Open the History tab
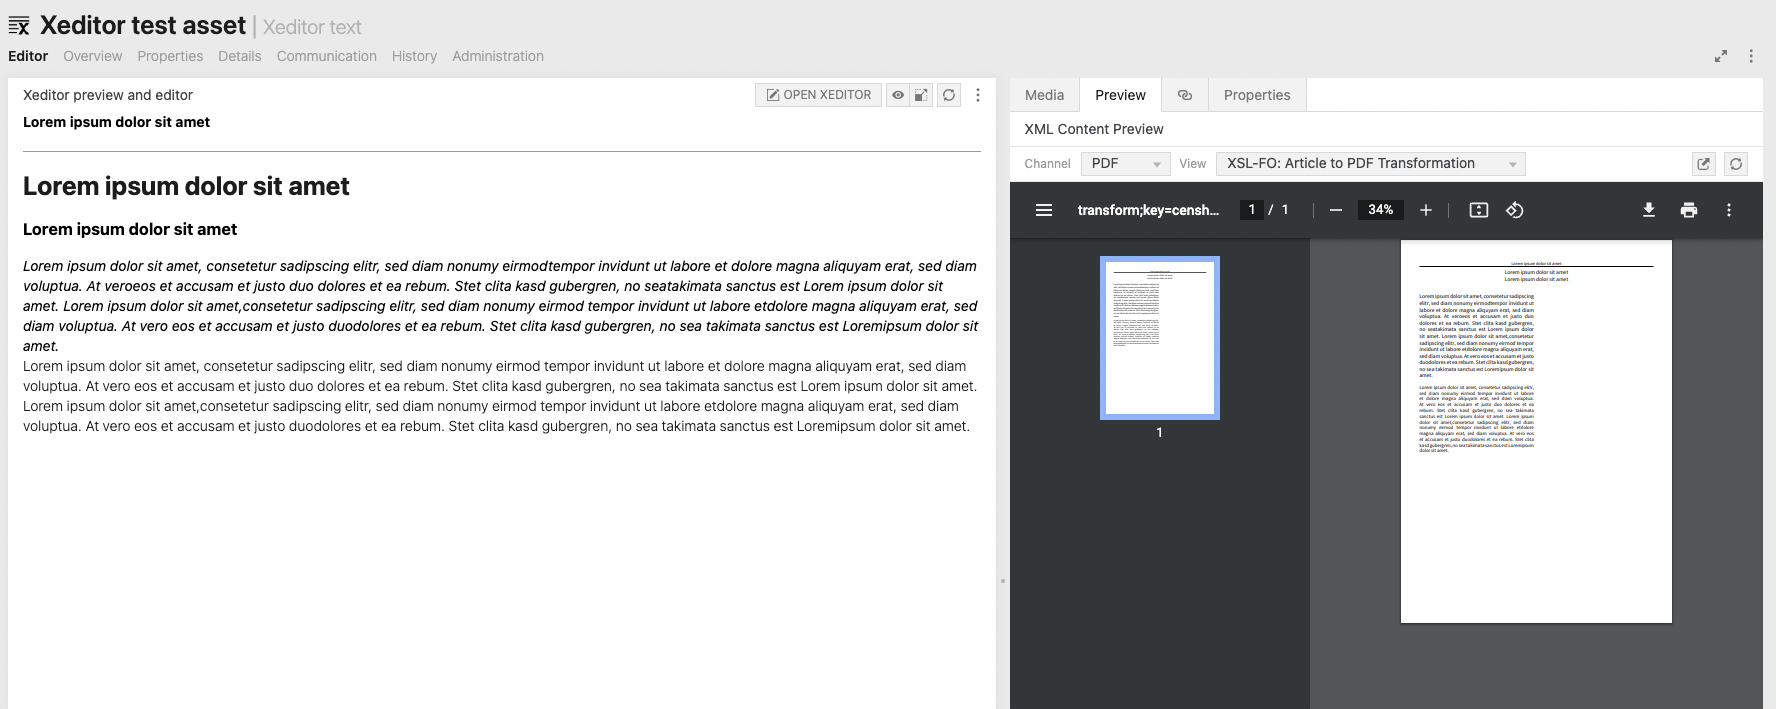This screenshot has height=709, width=1776. click(414, 56)
